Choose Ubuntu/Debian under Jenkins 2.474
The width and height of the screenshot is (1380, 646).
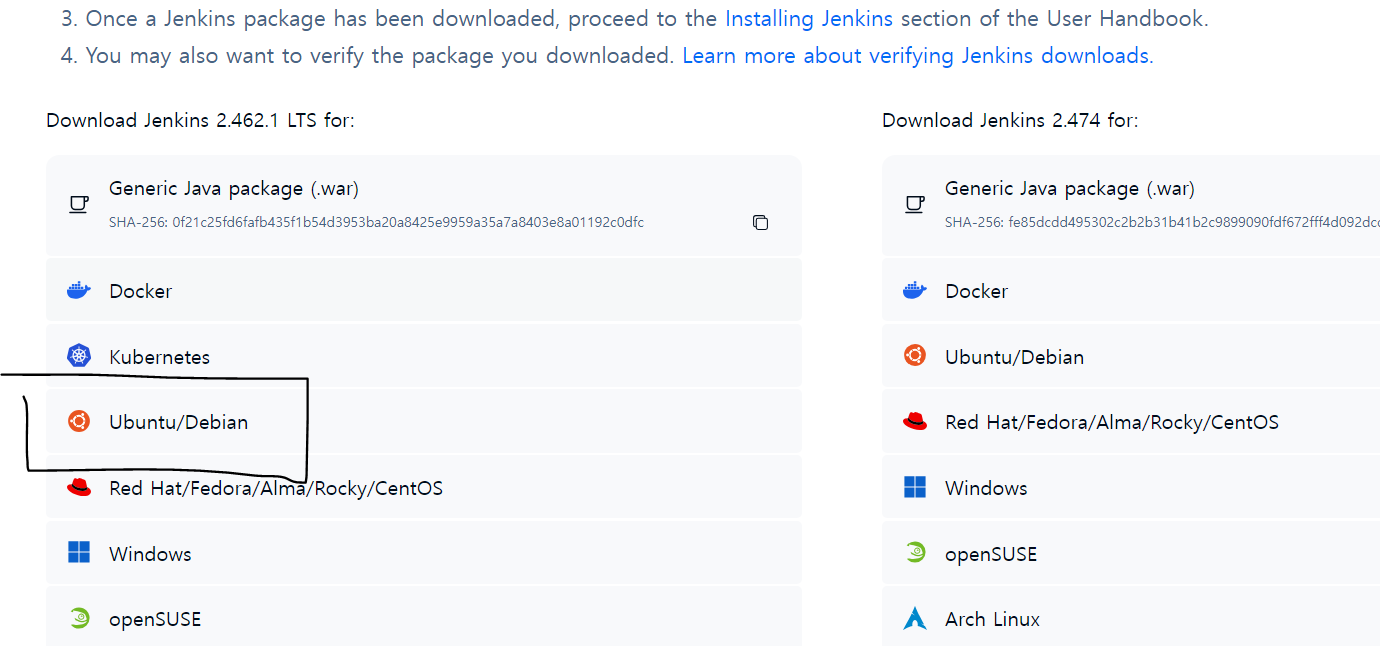click(x=1131, y=356)
